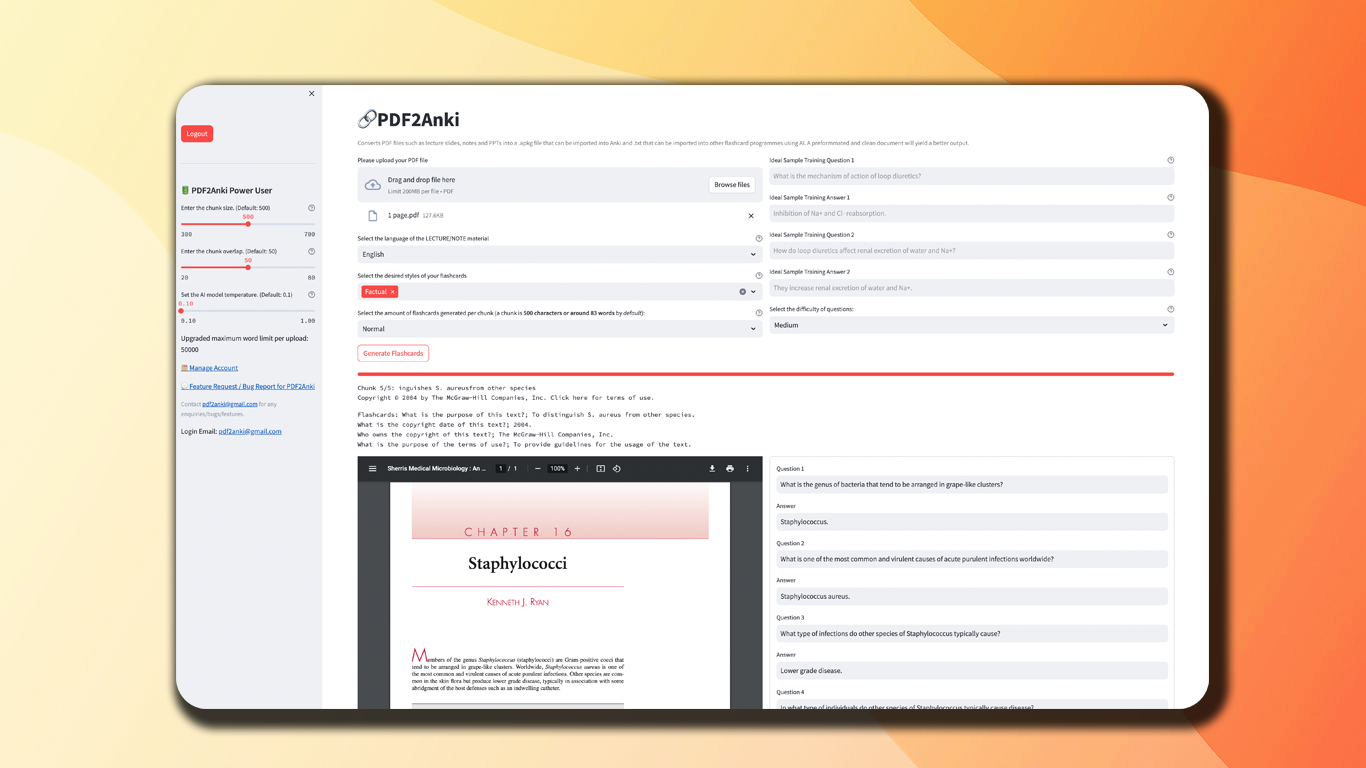
Task: Click the Ideal Sample Training Question 1 field
Action: 971,176
